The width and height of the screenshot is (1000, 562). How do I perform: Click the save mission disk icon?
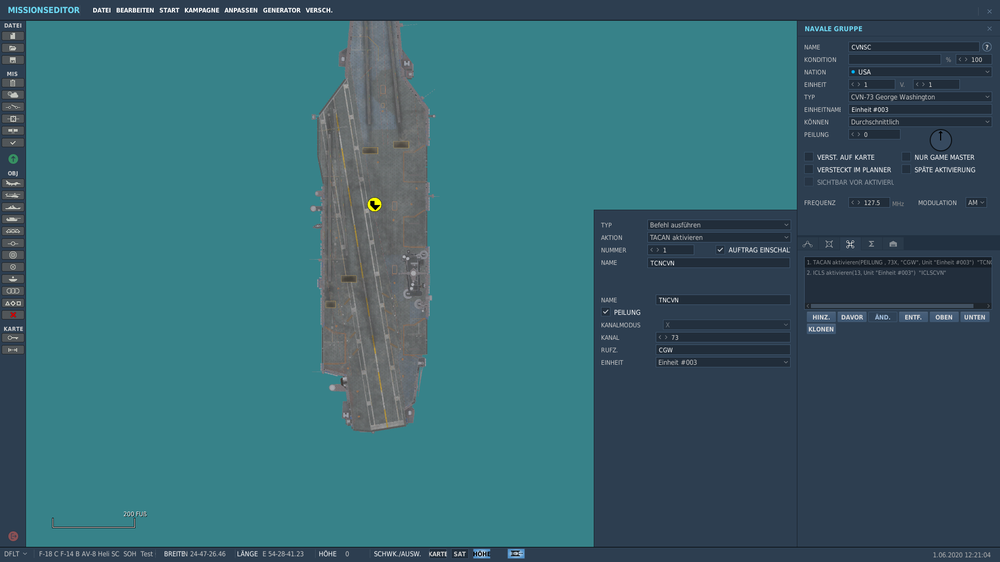[x=13, y=60]
